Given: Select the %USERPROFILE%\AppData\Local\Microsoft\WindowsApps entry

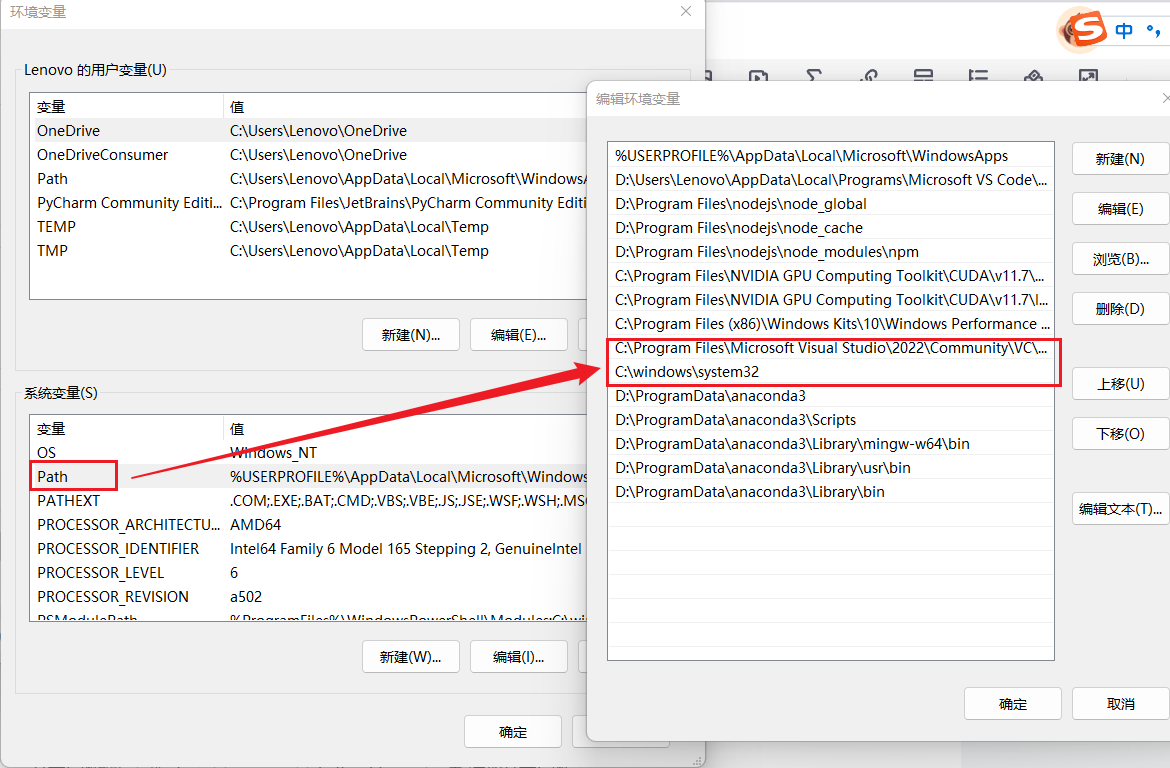Looking at the screenshot, I should 830,156.
